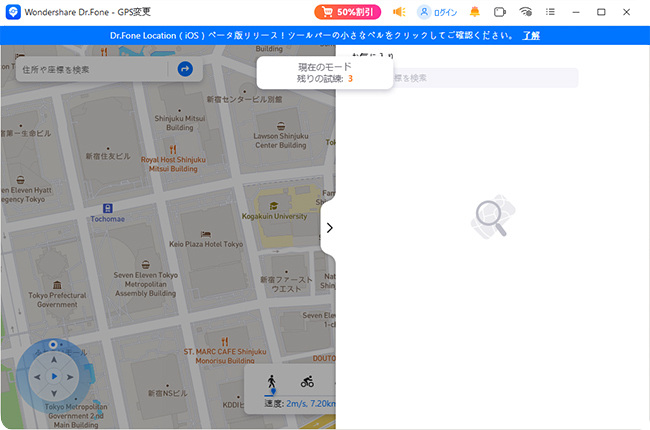The width and height of the screenshot is (650, 430).
Task: Click the orange megaphone announcement icon
Action: (398, 12)
